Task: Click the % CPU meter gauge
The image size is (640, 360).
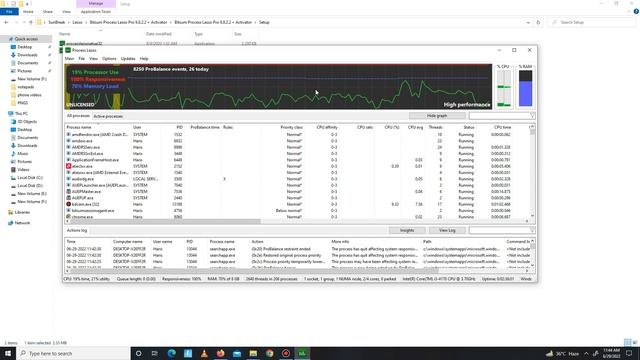Action: tap(504, 88)
